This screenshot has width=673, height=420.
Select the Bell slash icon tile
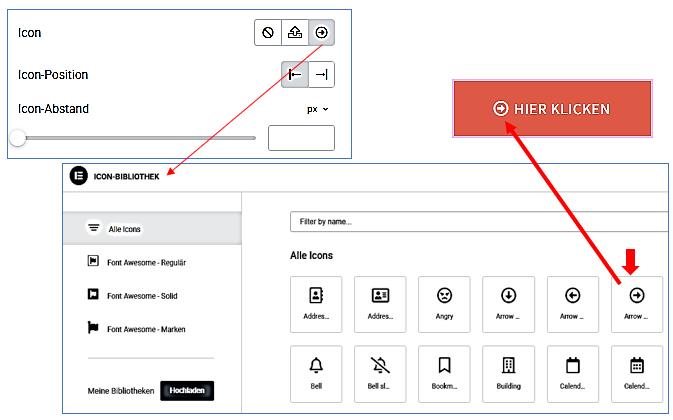[x=379, y=372]
